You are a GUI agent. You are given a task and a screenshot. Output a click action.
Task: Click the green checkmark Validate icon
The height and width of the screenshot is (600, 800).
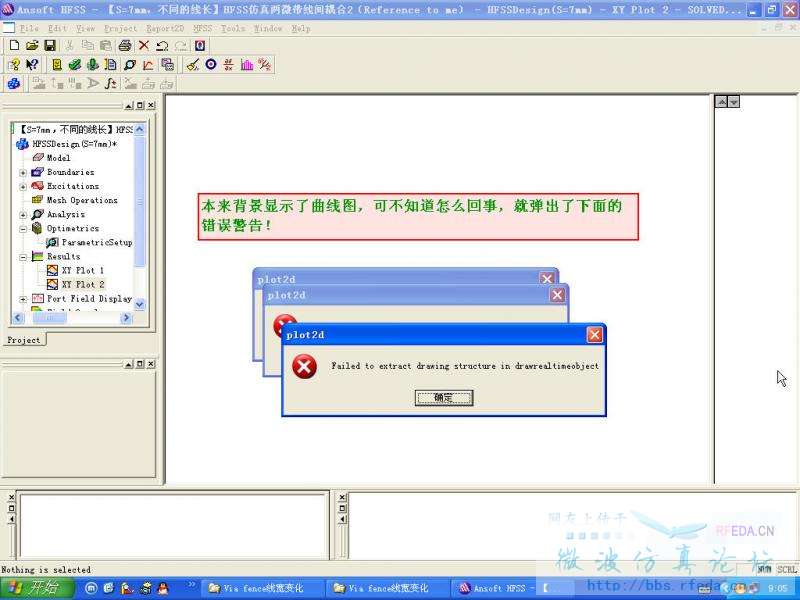75,65
